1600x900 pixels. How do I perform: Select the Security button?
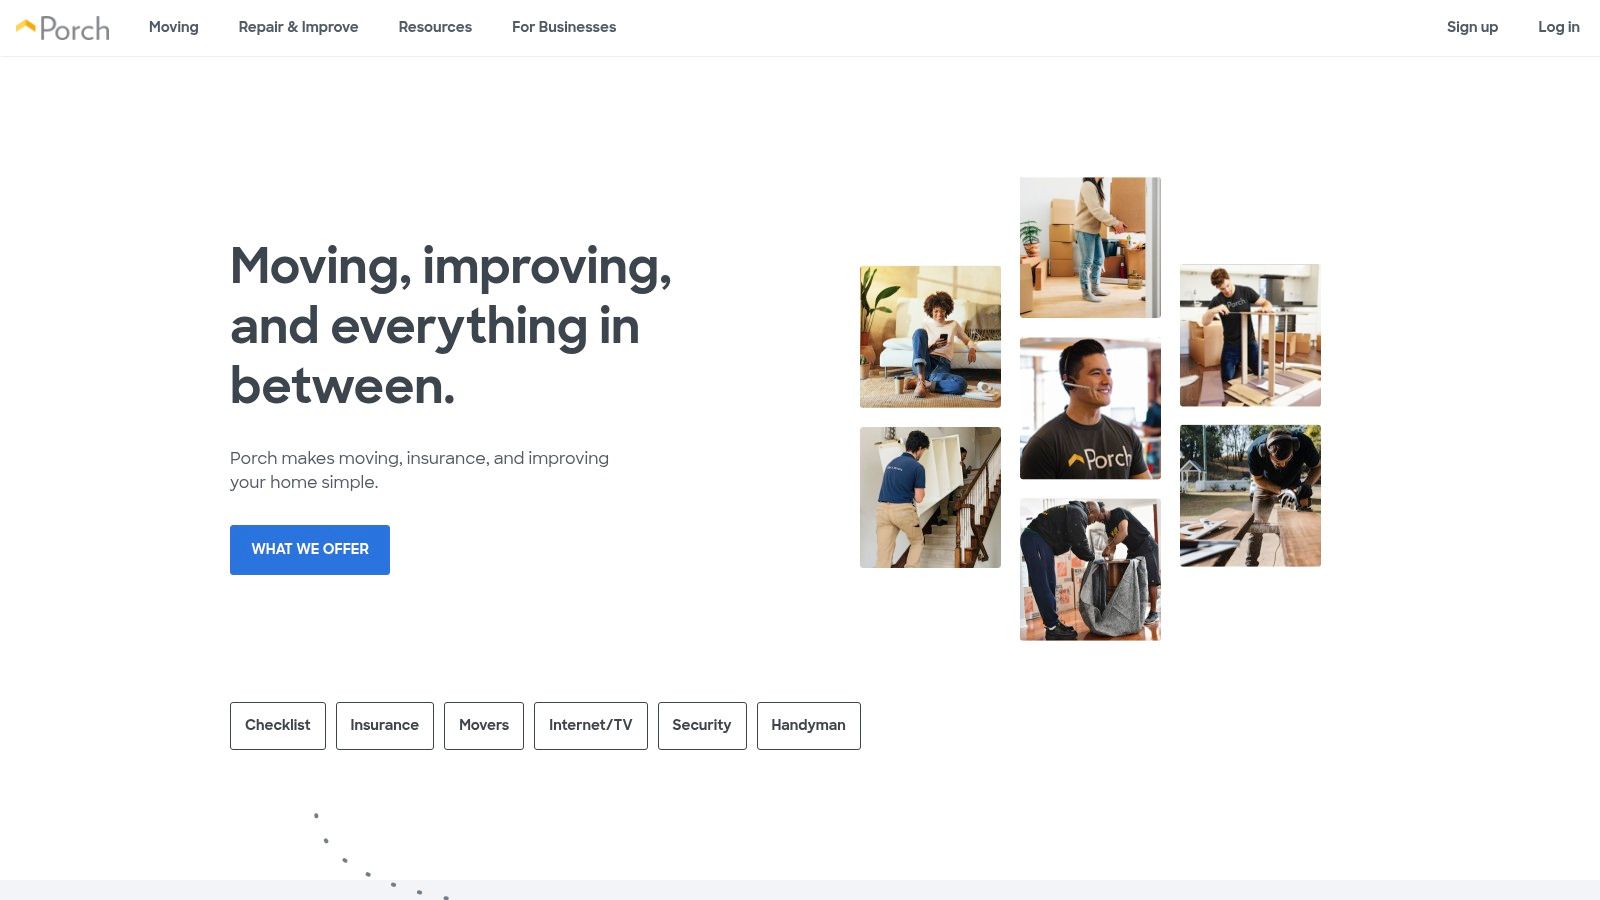coord(702,726)
